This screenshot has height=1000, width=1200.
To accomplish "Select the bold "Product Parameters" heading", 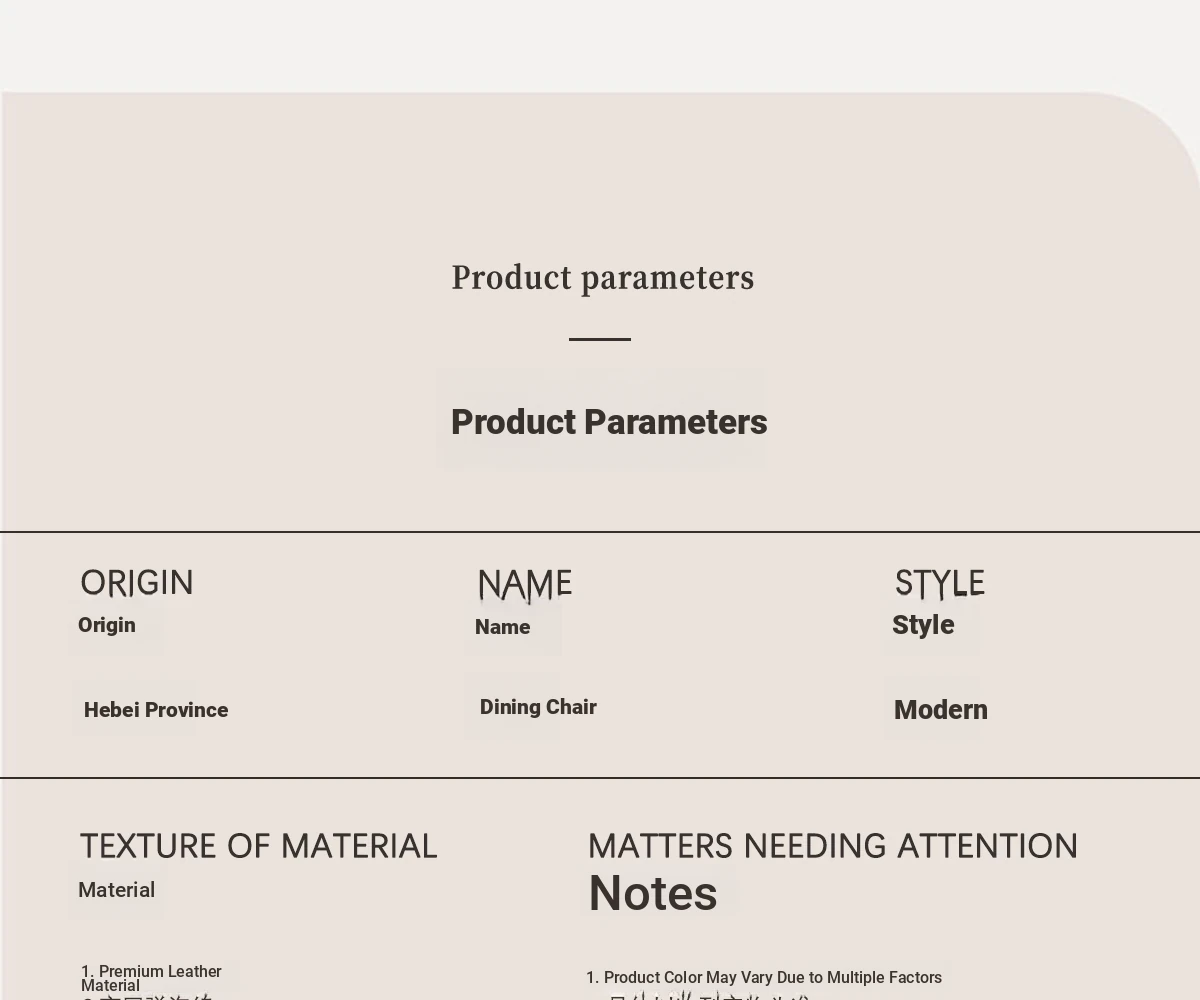I will 608,422.
